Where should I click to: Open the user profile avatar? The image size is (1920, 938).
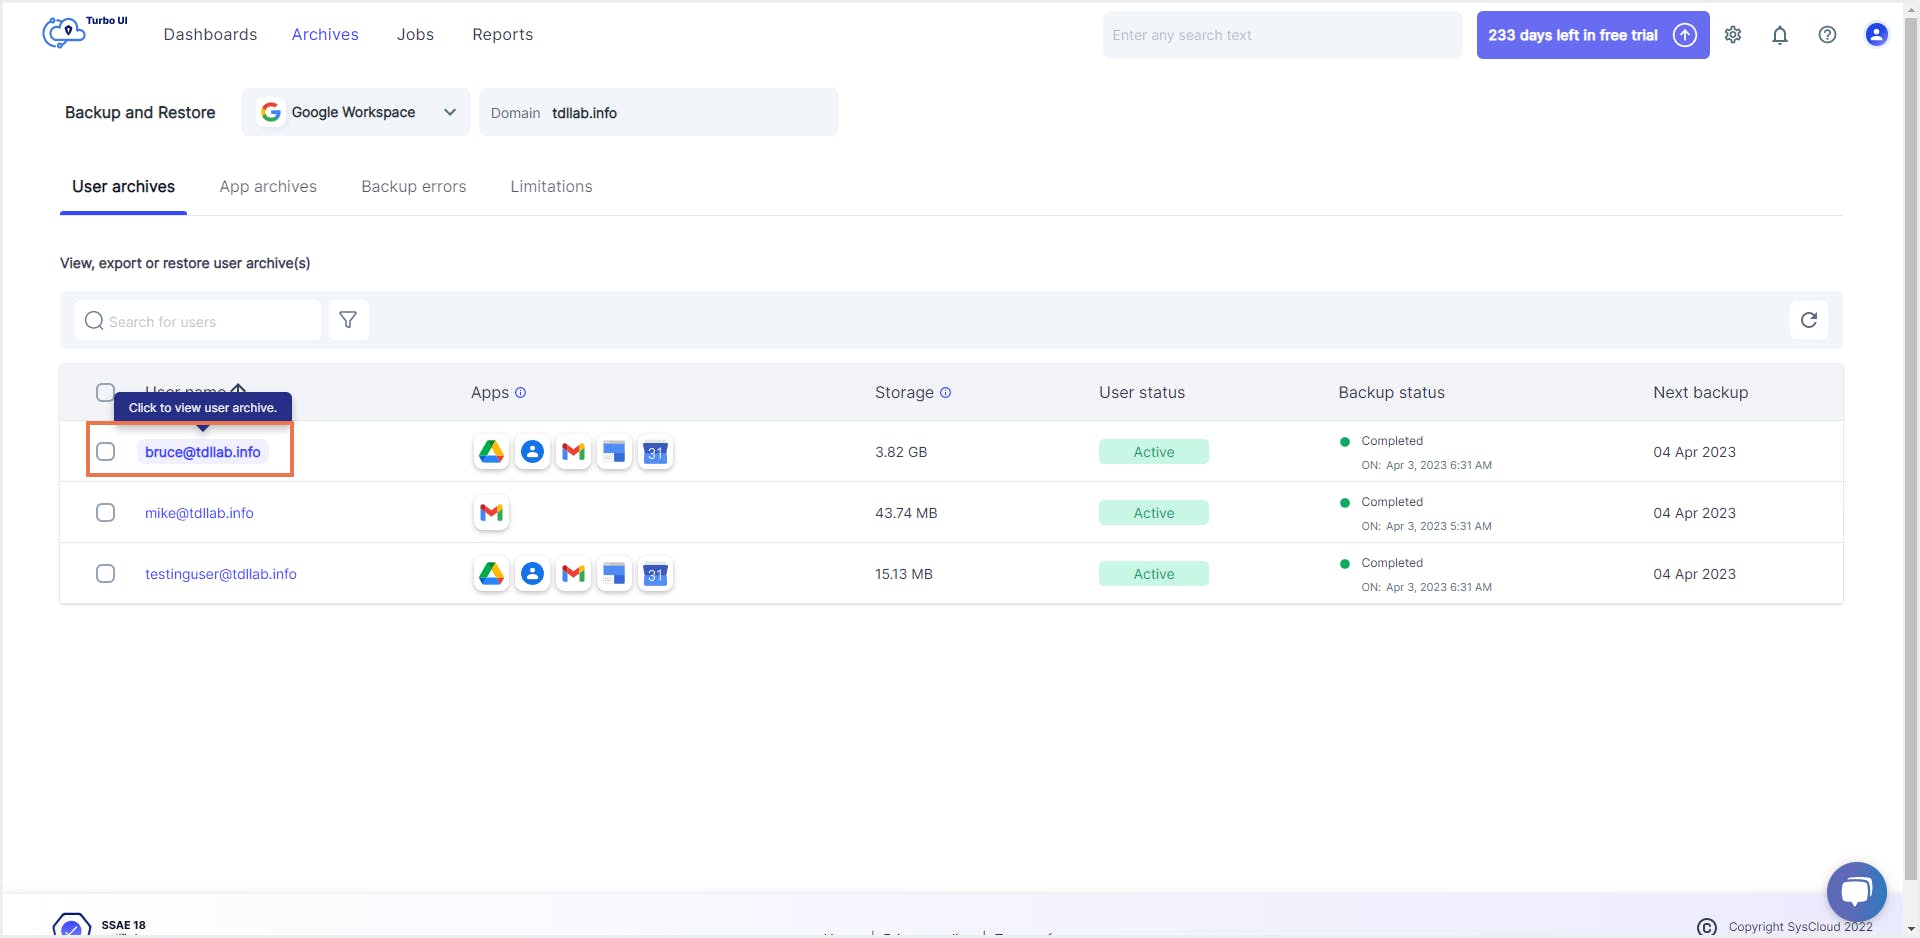tap(1876, 35)
